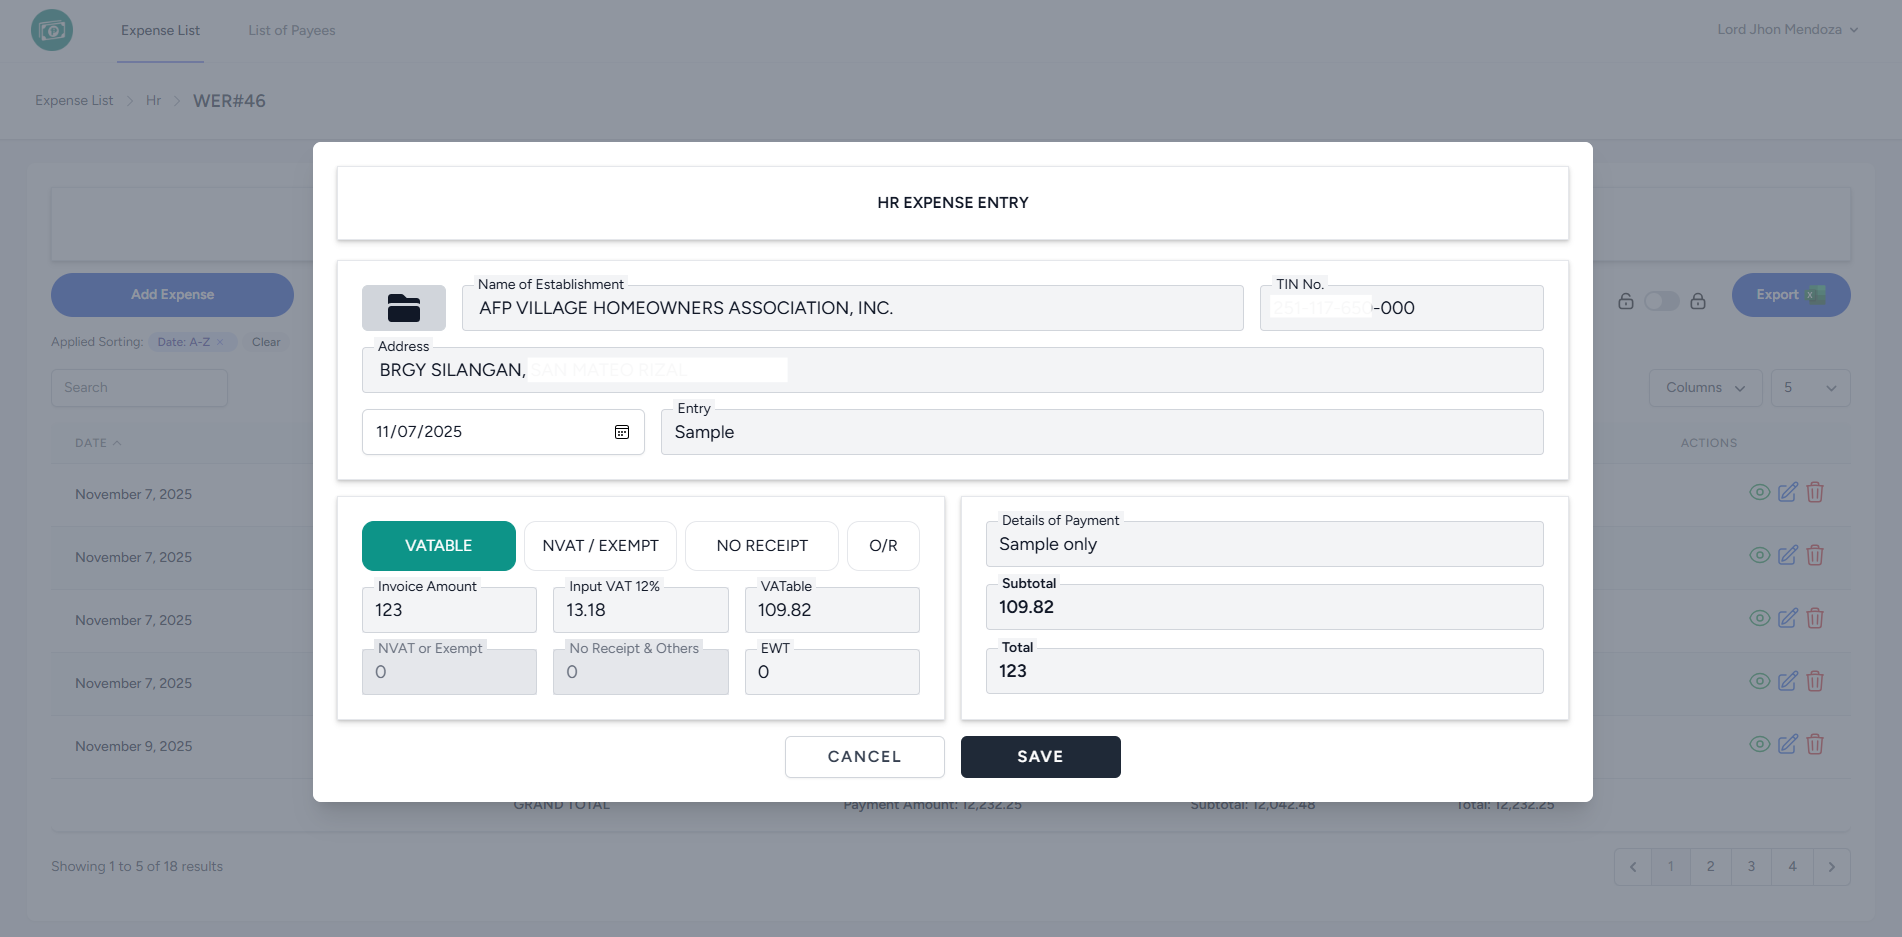Go to page 2

point(1711,867)
